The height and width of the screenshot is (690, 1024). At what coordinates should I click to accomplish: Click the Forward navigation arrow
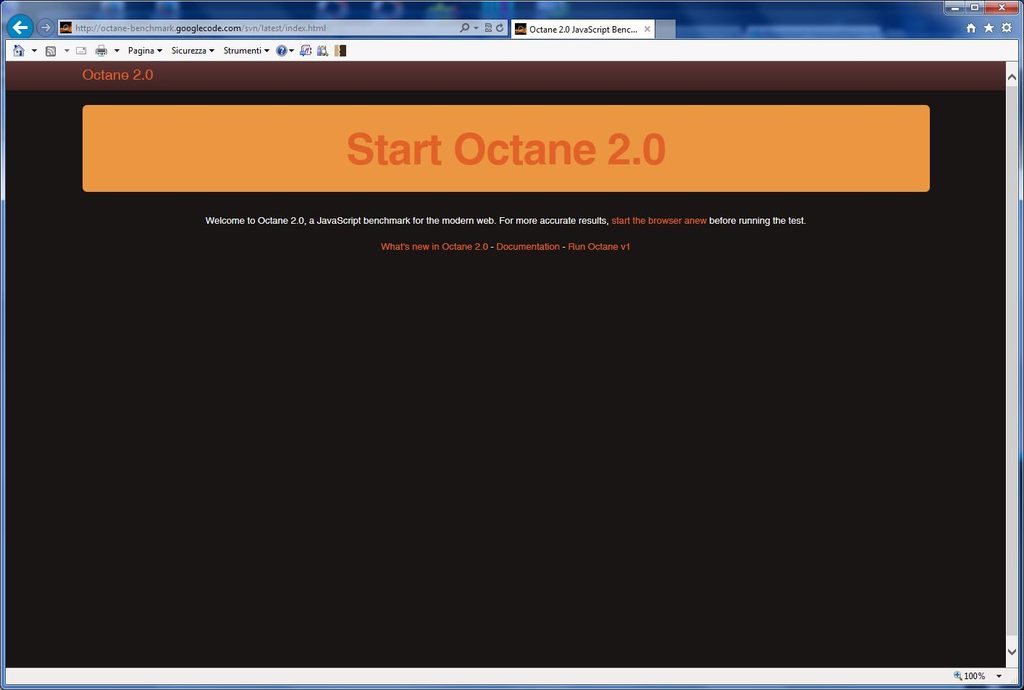(45, 27)
